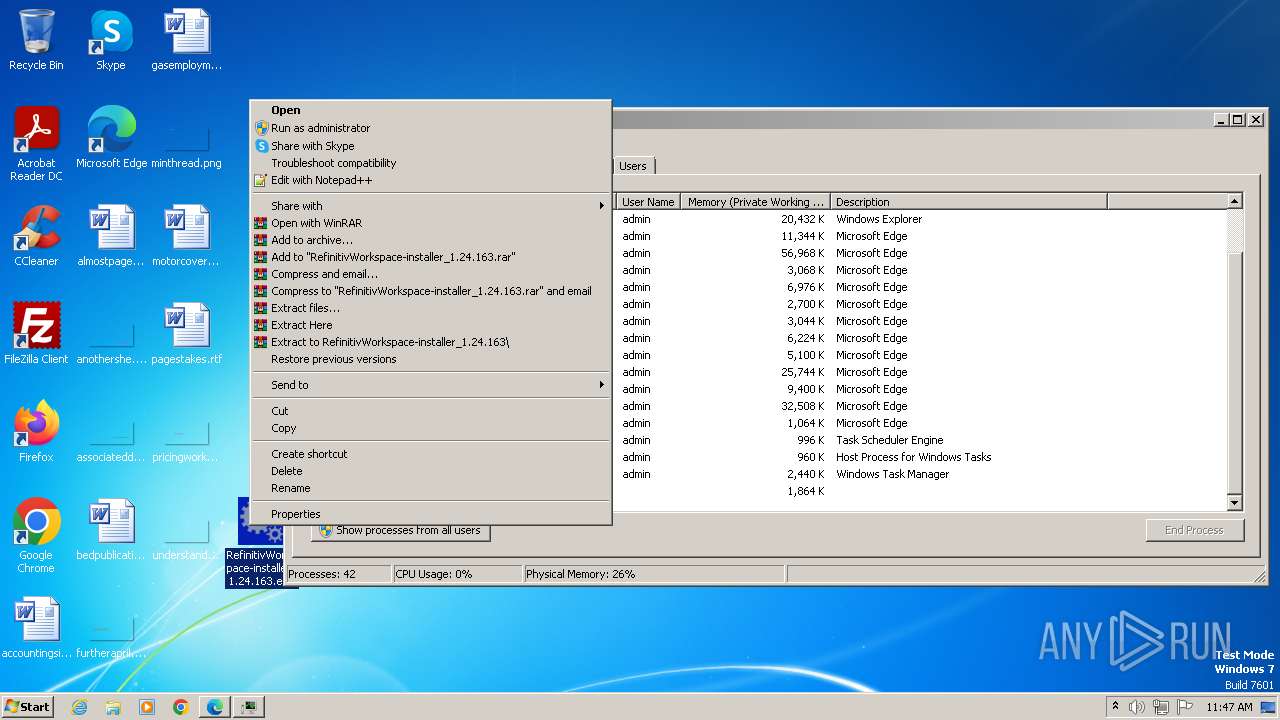The width and height of the screenshot is (1280, 720).
Task: Open Acrobat Reader DC shortcut
Action: [x=36, y=144]
